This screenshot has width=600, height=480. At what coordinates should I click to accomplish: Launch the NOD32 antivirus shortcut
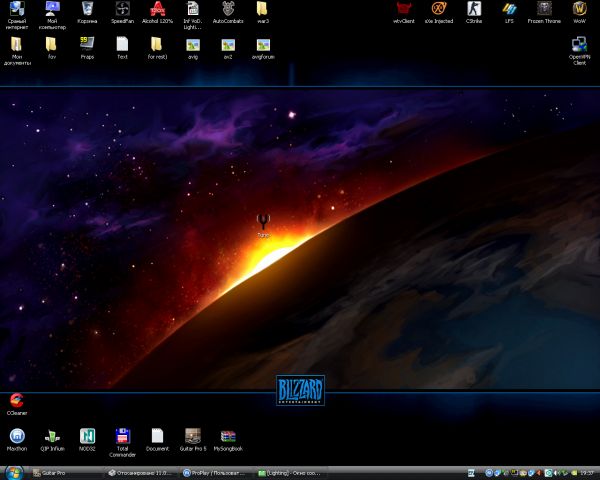click(x=87, y=440)
